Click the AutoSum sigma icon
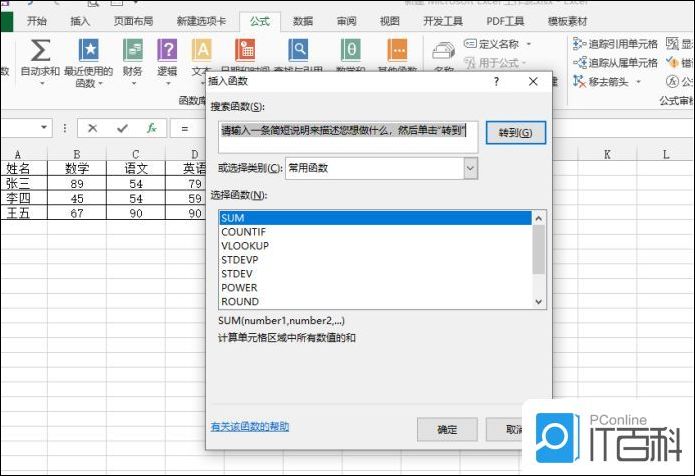The width and height of the screenshot is (695, 476). click(x=40, y=50)
